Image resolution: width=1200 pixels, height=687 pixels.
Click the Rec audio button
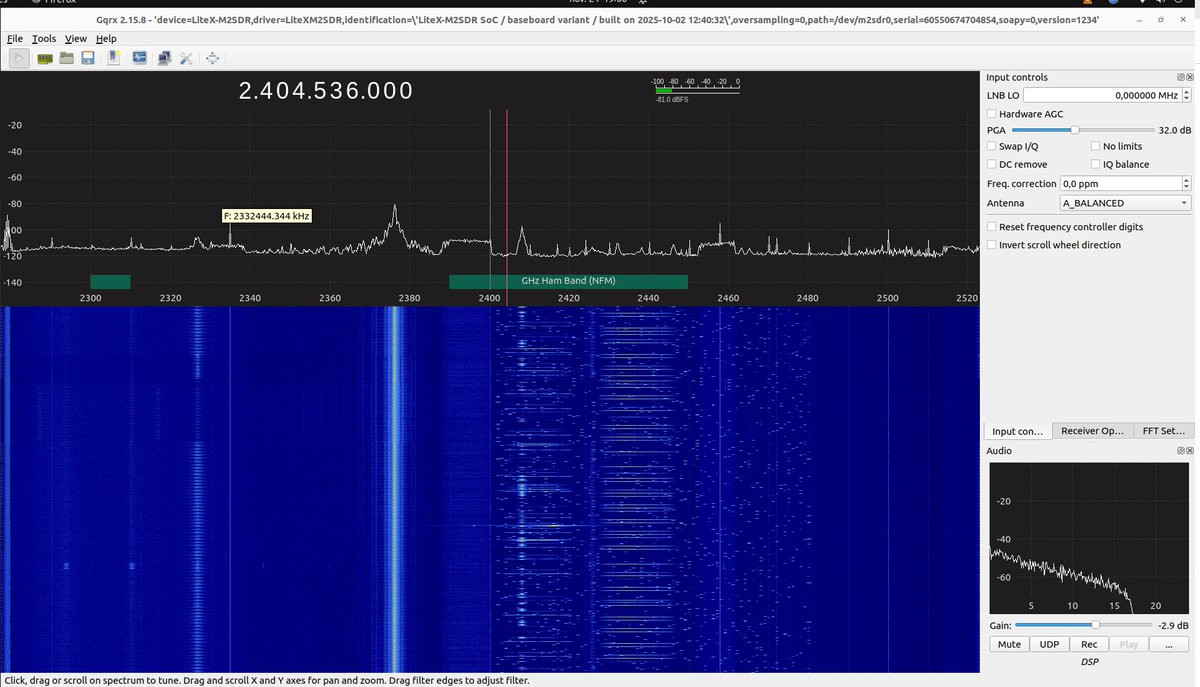[1089, 644]
